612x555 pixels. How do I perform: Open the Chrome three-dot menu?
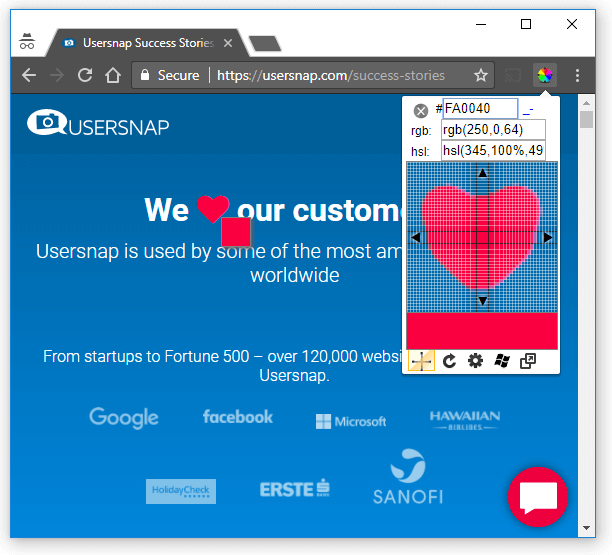[577, 75]
